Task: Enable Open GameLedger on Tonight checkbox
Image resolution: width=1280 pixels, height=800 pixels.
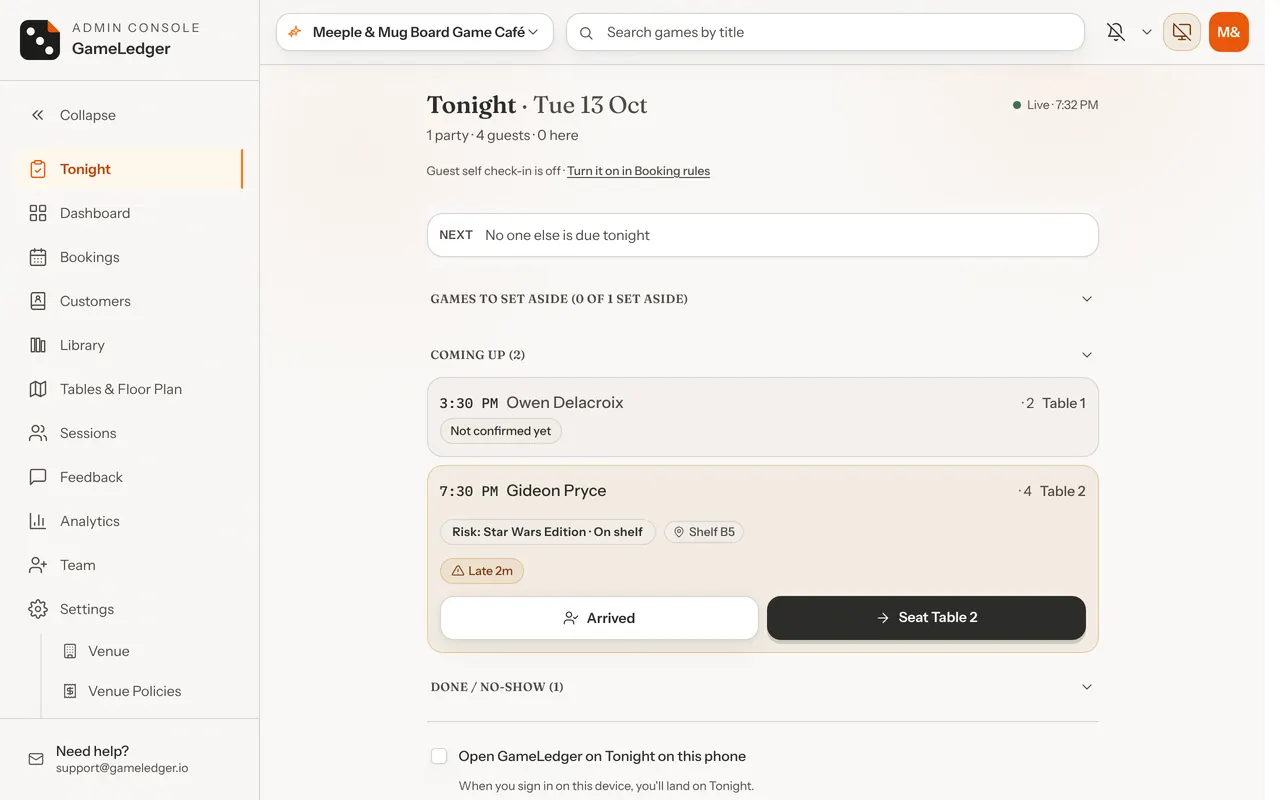Action: coord(439,756)
